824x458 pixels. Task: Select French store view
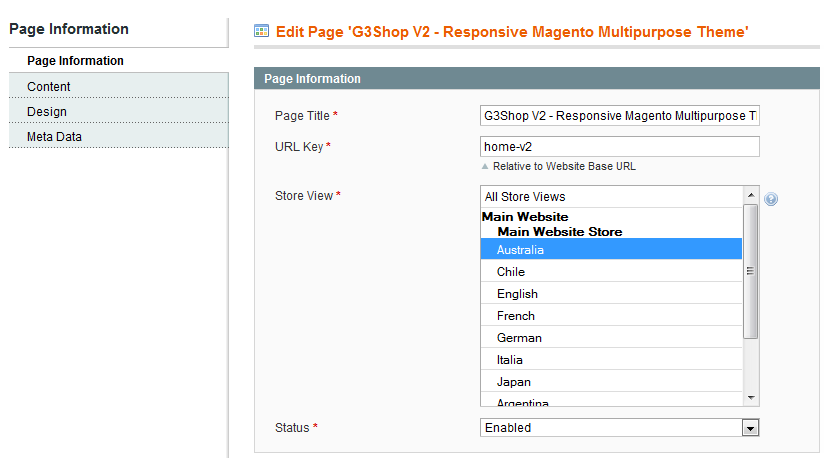point(611,316)
